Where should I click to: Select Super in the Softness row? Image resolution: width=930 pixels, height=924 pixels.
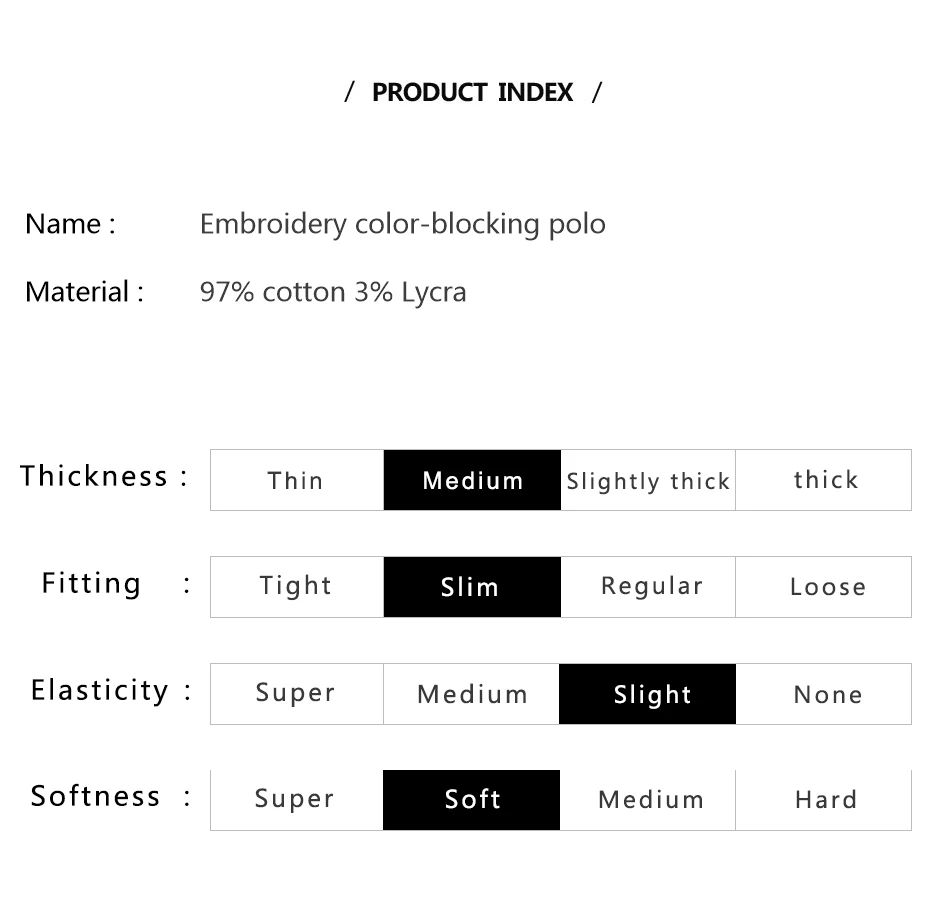point(297,800)
